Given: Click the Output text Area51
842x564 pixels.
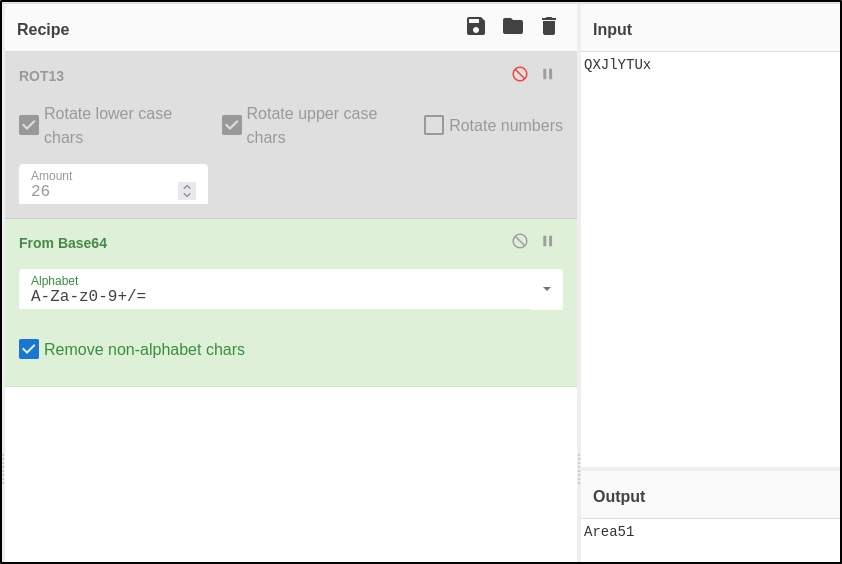Looking at the screenshot, I should click(x=609, y=532).
